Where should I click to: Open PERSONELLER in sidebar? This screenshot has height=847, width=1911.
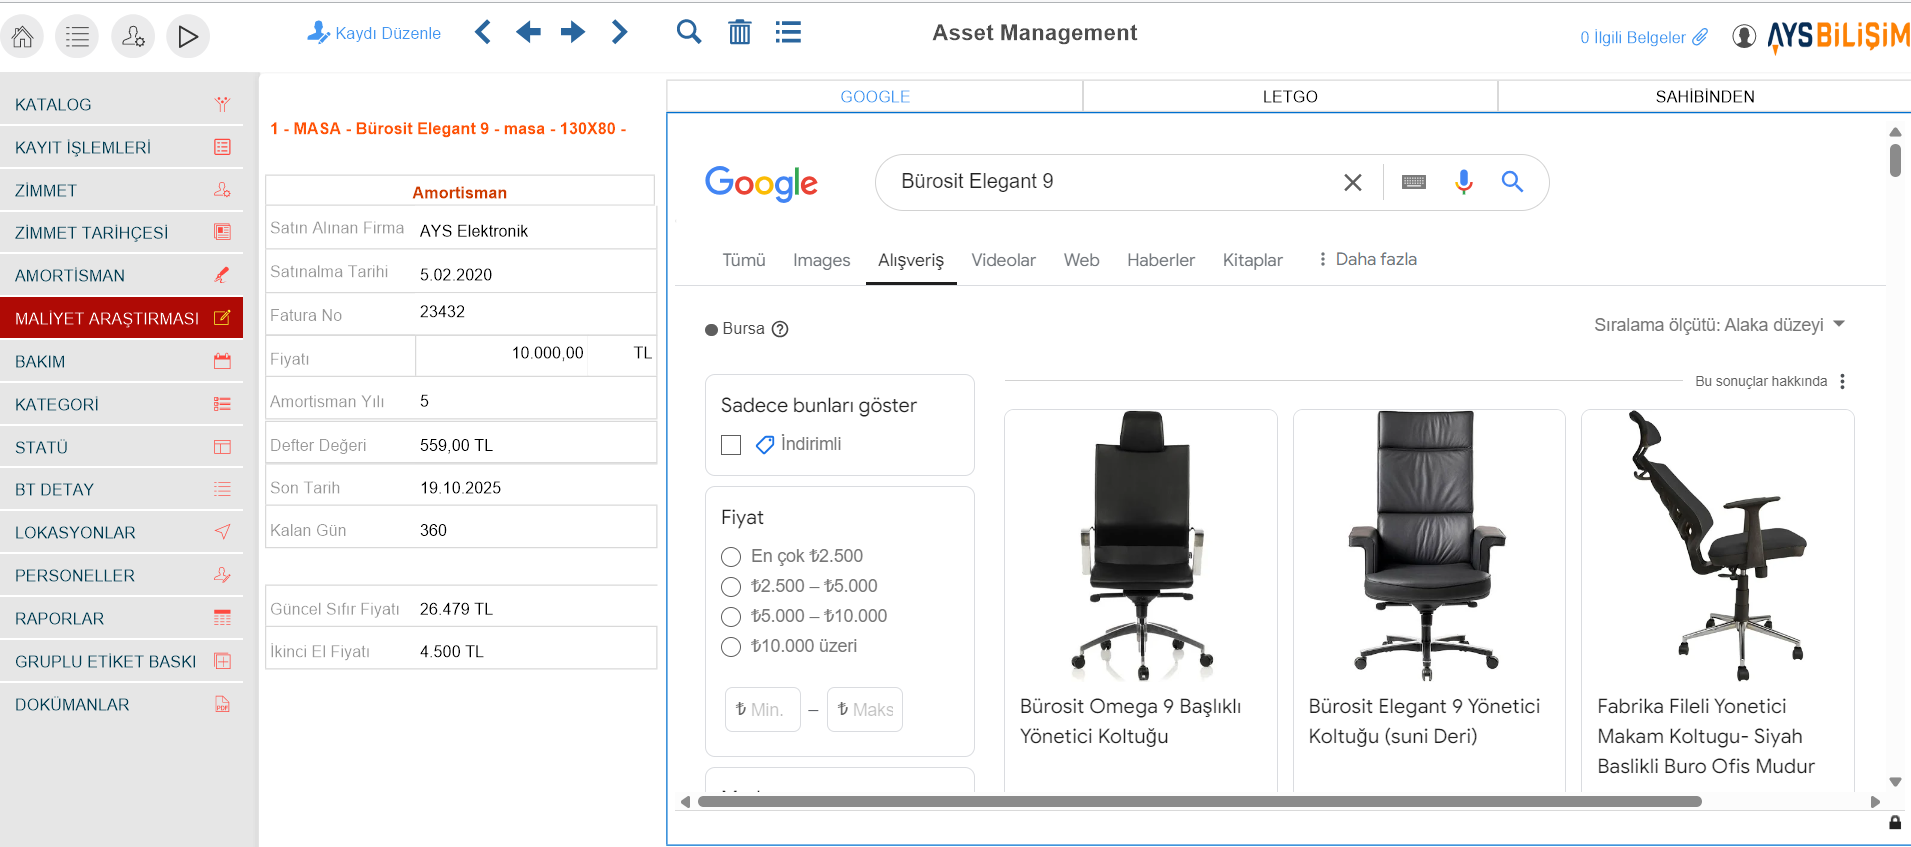(x=121, y=575)
